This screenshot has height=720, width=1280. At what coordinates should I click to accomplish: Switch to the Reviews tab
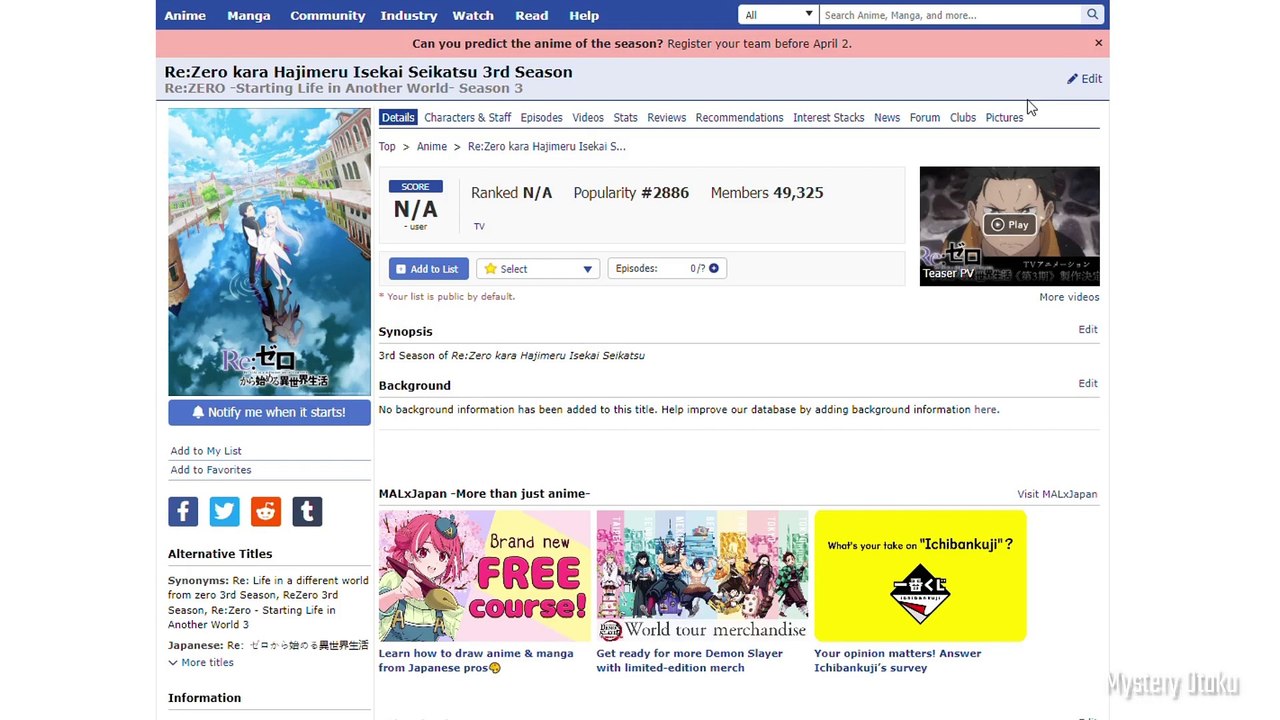tap(666, 118)
